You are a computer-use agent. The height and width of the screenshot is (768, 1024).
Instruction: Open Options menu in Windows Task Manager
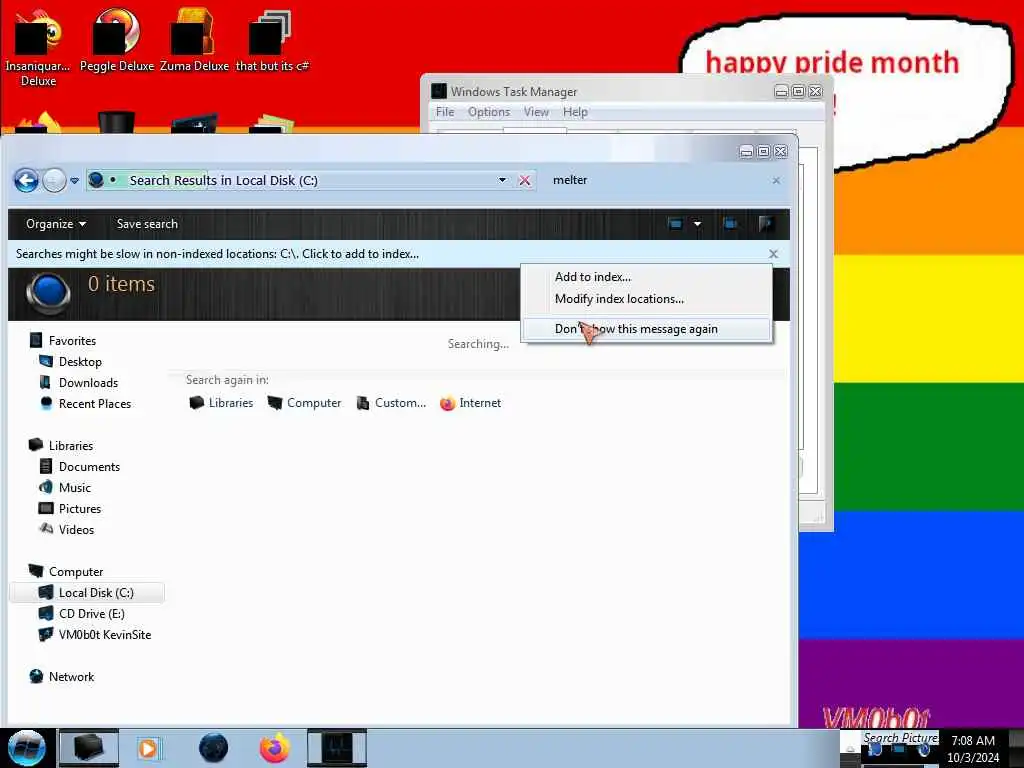point(488,112)
